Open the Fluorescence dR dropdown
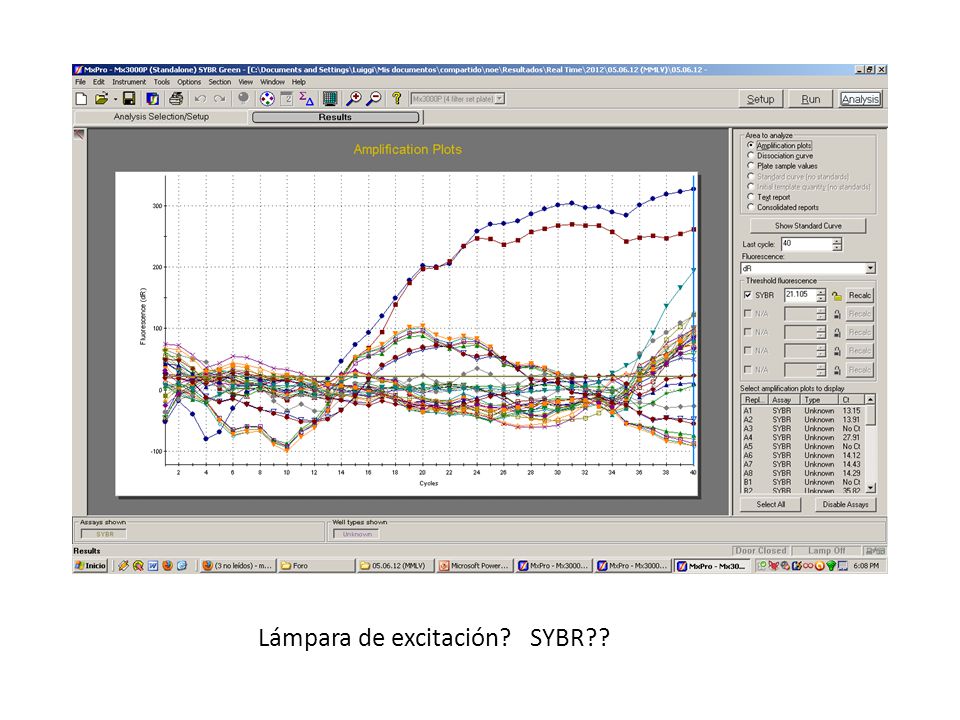960x720 pixels. (871, 269)
